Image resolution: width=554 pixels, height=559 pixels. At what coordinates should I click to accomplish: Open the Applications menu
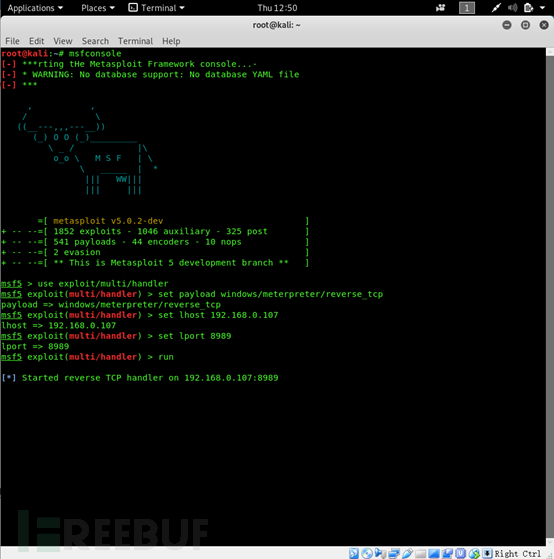[35, 8]
